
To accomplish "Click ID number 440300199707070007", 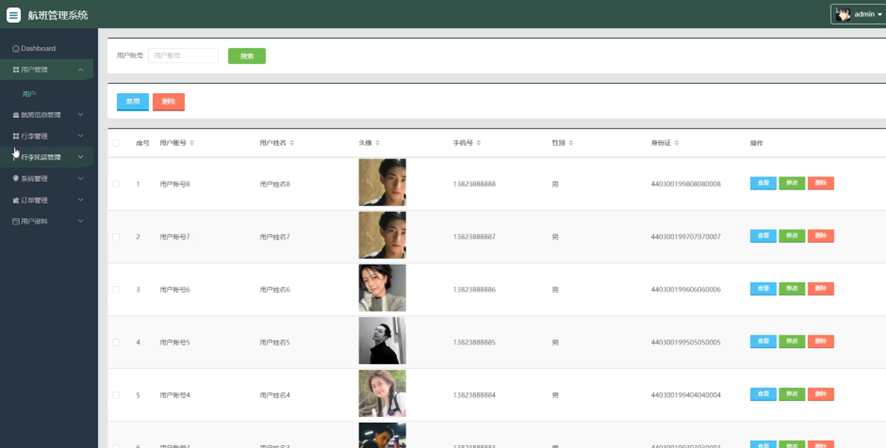I will click(x=685, y=237).
